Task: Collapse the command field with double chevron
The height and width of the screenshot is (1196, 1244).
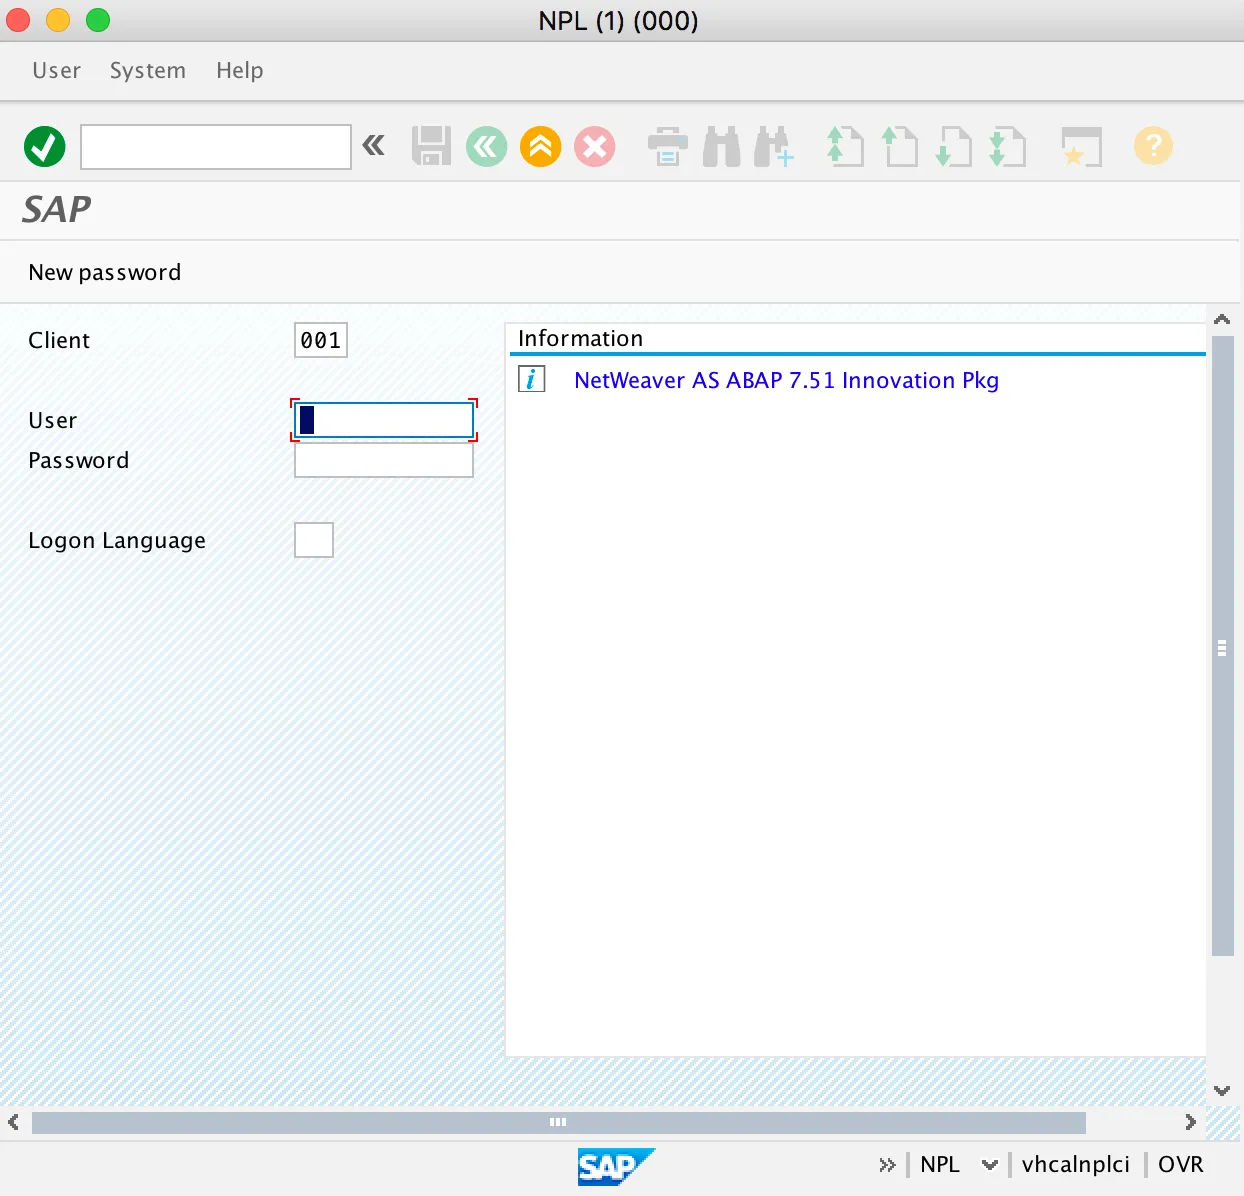Action: click(374, 146)
